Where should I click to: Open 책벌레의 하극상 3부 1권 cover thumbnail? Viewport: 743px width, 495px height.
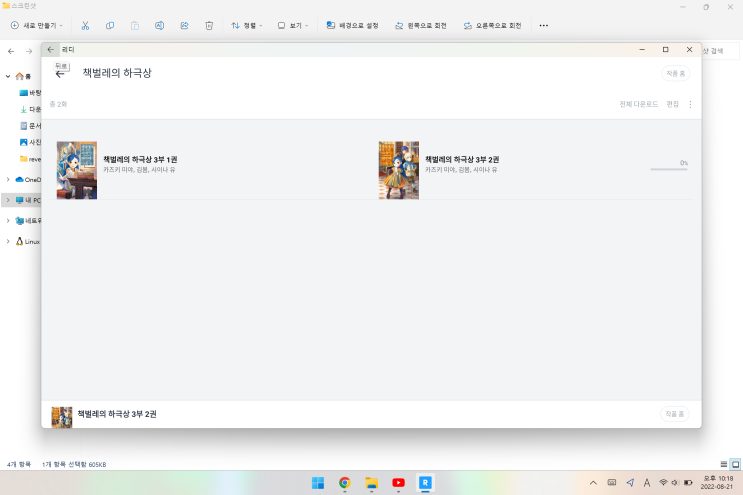[x=77, y=170]
